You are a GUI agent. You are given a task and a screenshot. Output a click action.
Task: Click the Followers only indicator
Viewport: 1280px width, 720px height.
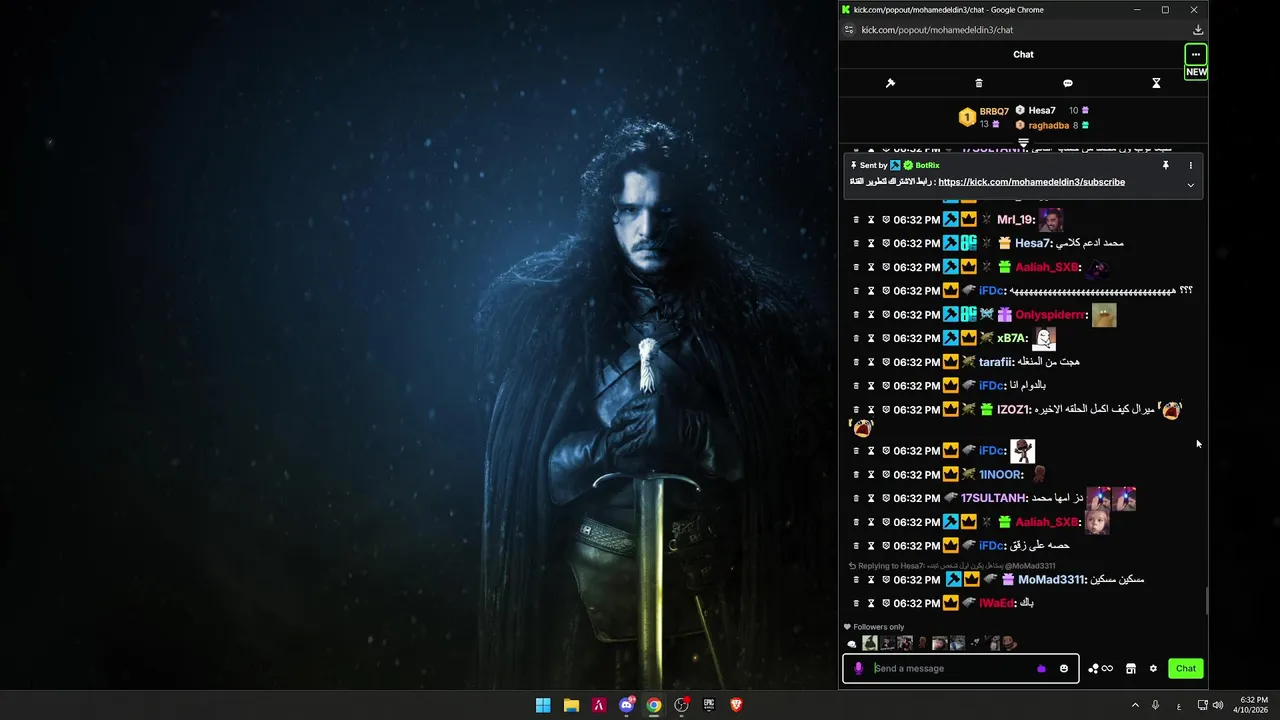pos(873,627)
